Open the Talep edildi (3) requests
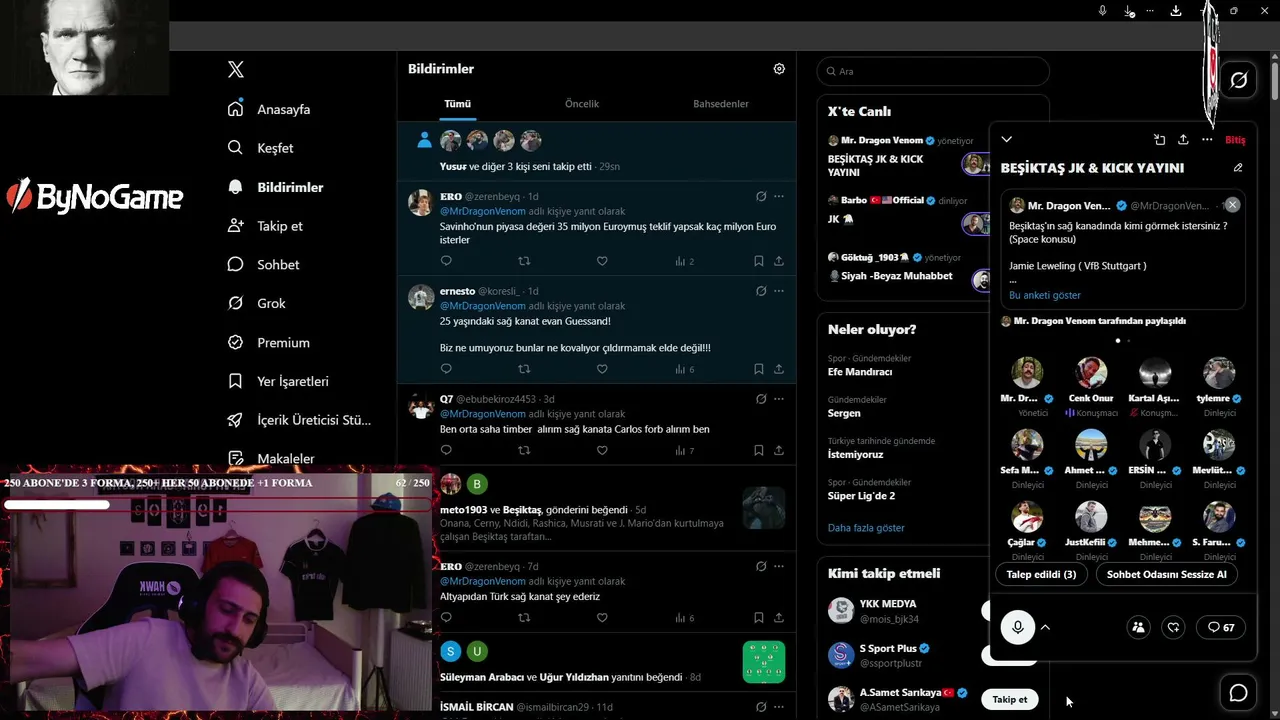The image size is (1280, 720). tap(1041, 574)
